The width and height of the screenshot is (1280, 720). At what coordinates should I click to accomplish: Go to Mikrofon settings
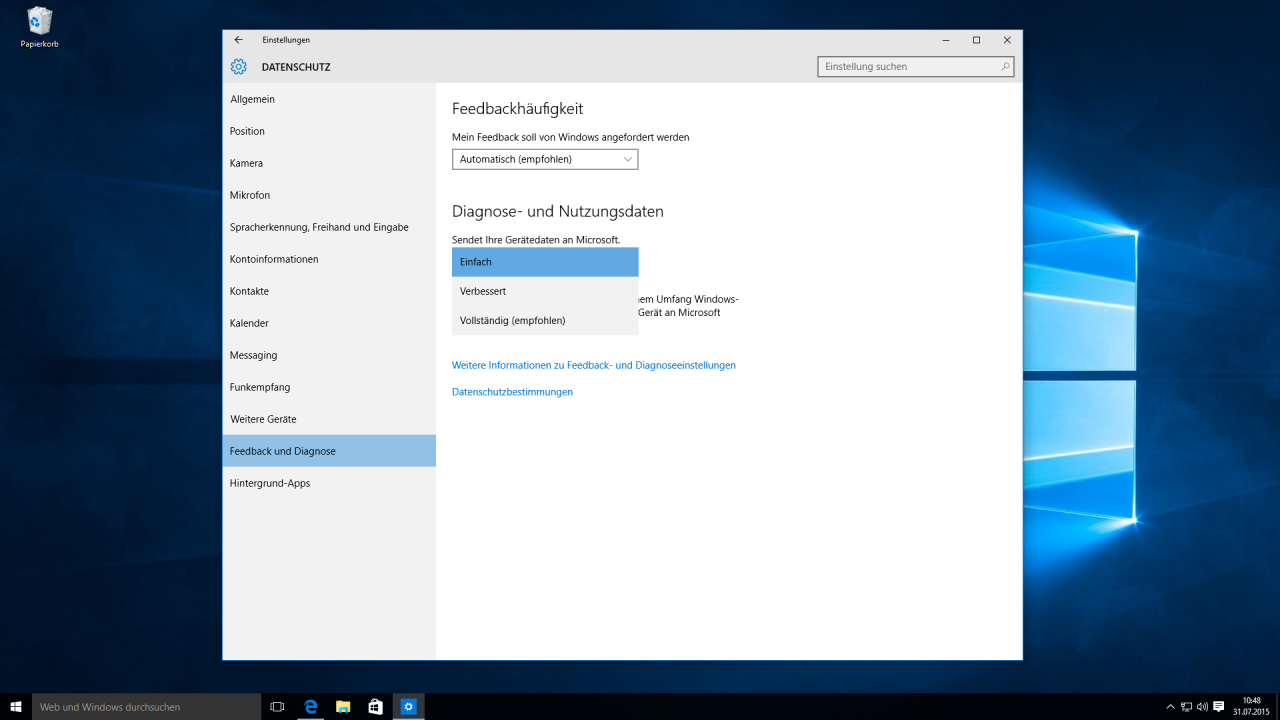(329, 195)
